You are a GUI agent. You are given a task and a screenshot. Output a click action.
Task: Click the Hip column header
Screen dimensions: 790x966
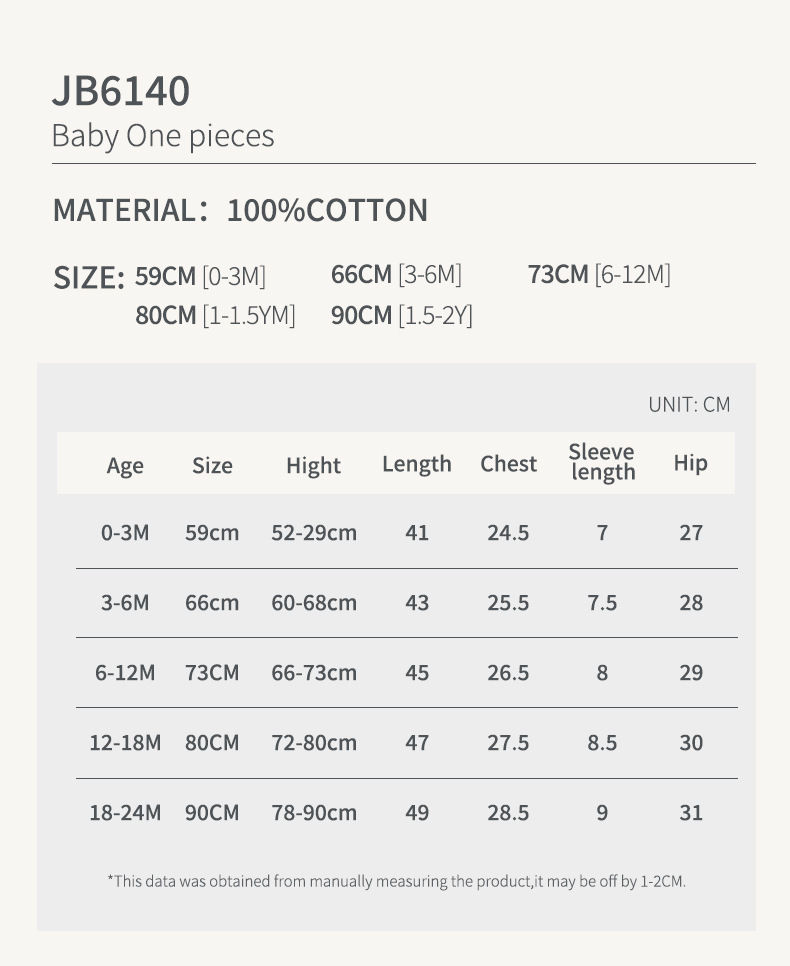tap(691, 463)
